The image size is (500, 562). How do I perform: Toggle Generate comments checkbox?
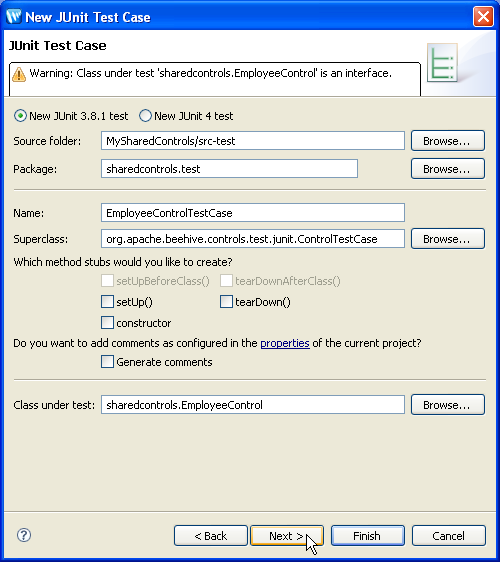(x=107, y=362)
